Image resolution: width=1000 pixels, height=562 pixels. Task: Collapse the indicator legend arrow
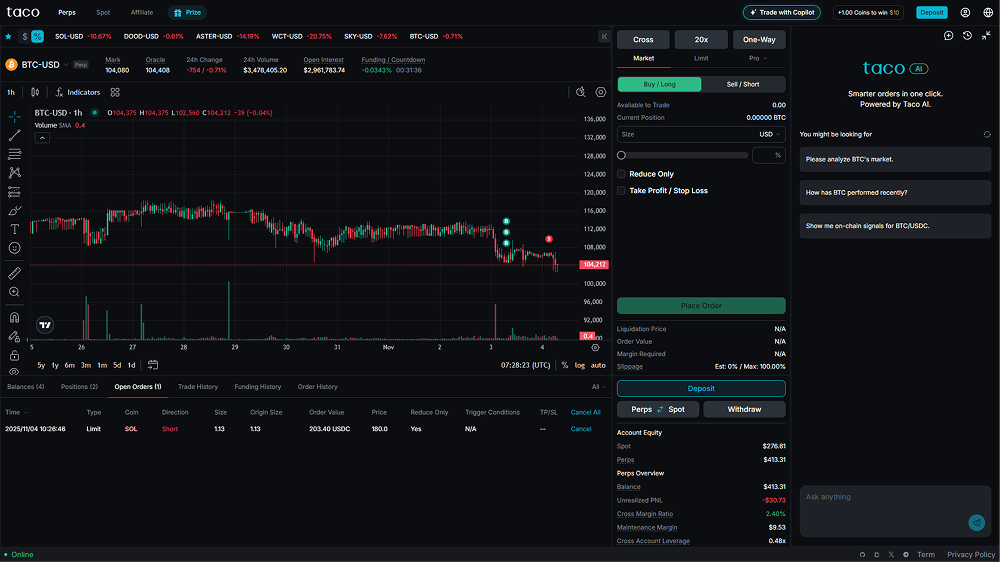pyautogui.click(x=42, y=138)
